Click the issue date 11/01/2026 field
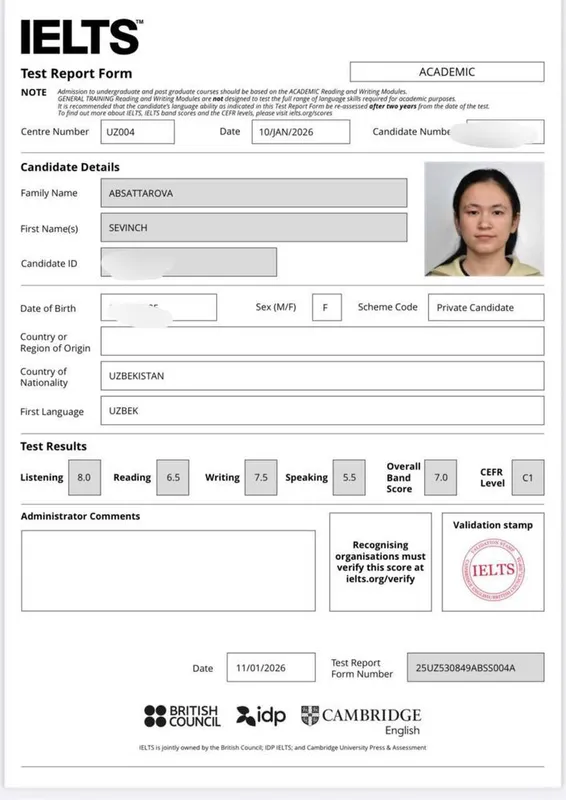 pos(272,667)
